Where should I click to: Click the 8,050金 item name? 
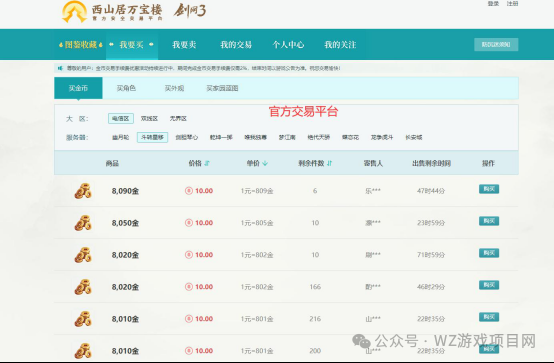coord(125,223)
